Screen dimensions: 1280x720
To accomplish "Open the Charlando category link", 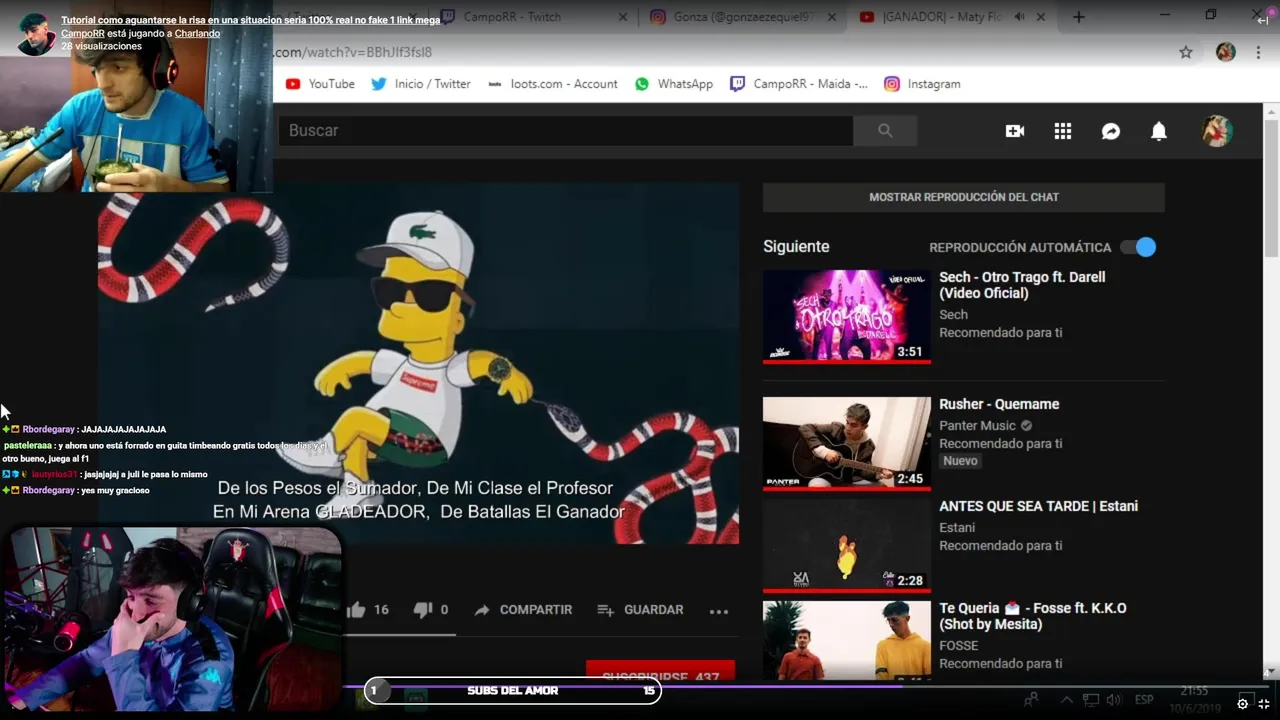I will tap(198, 33).
